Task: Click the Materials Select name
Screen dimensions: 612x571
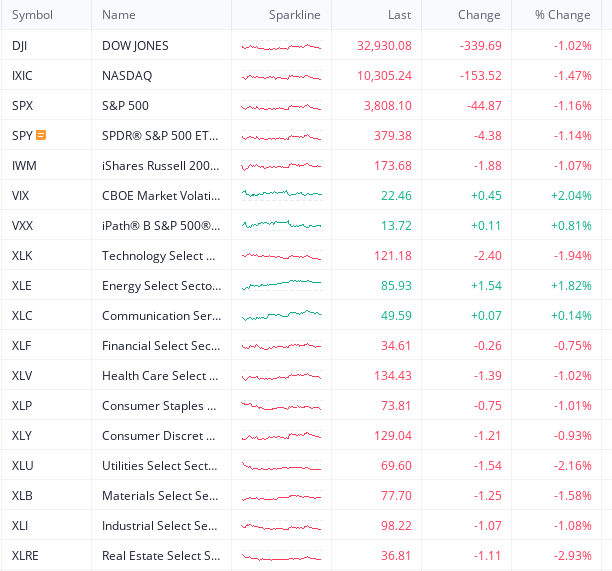Action: click(x=160, y=496)
